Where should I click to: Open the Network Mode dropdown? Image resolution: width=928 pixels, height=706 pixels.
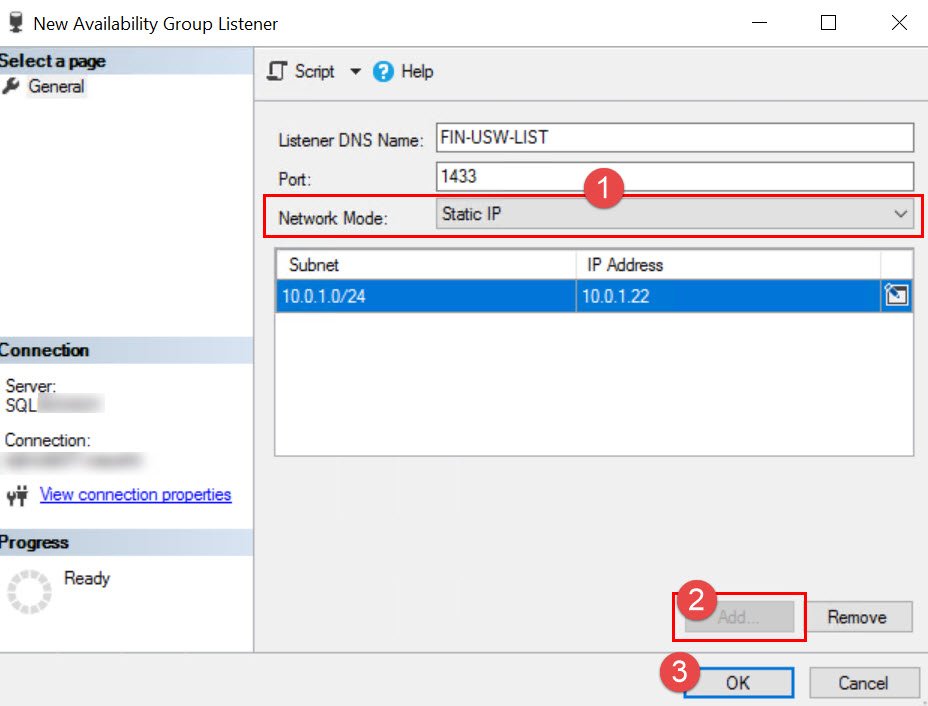click(675, 214)
